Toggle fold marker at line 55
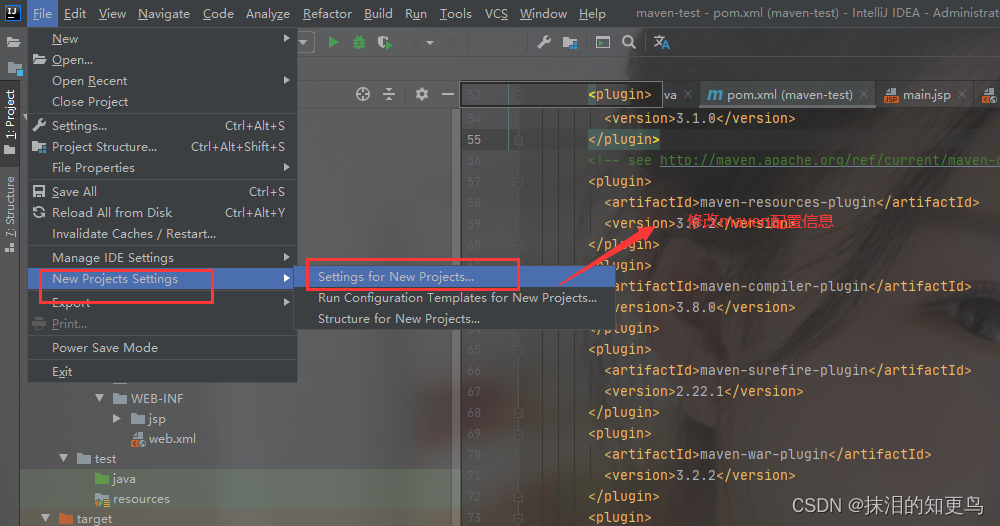Viewport: 1000px width, 526px height. point(518,140)
